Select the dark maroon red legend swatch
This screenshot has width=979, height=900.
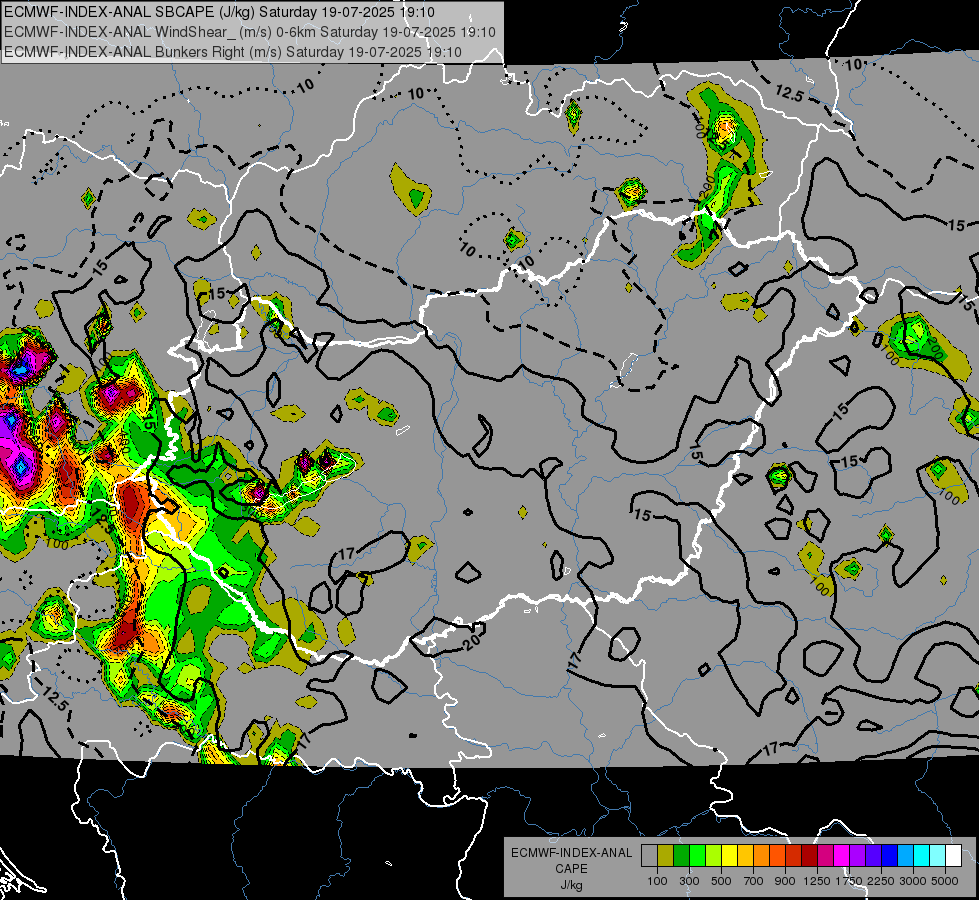click(x=810, y=856)
